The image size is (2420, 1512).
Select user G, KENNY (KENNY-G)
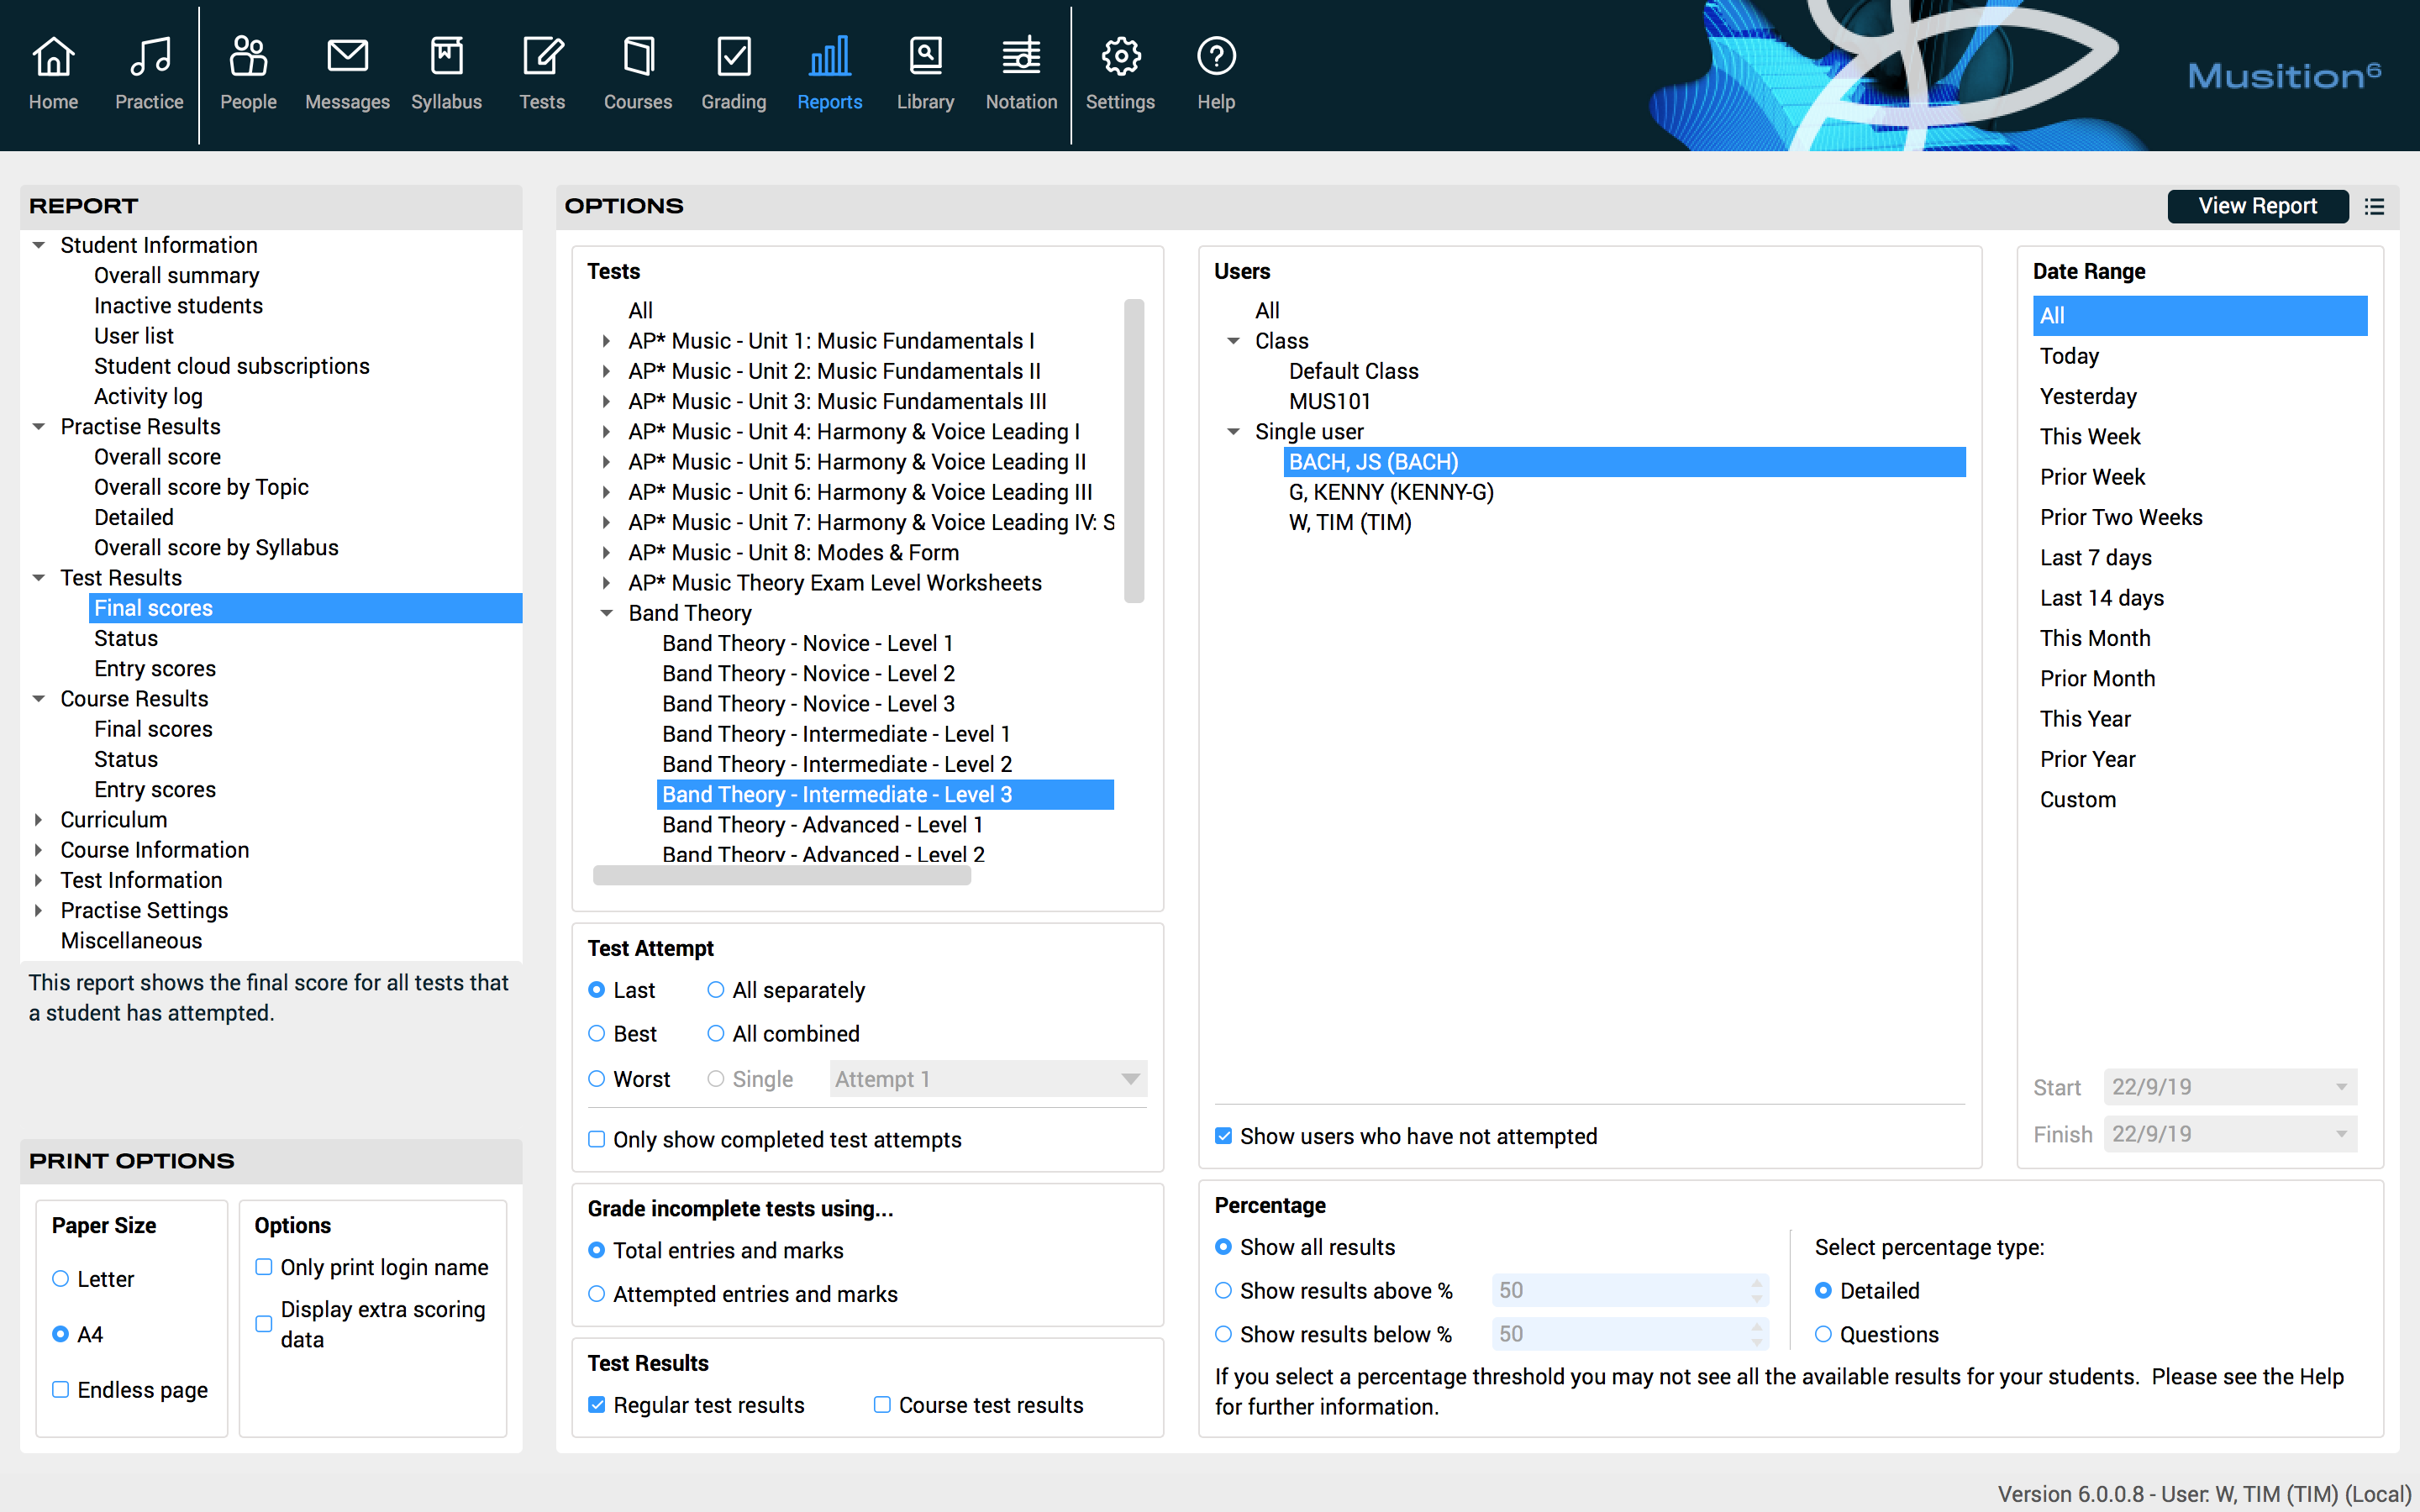(x=1390, y=492)
